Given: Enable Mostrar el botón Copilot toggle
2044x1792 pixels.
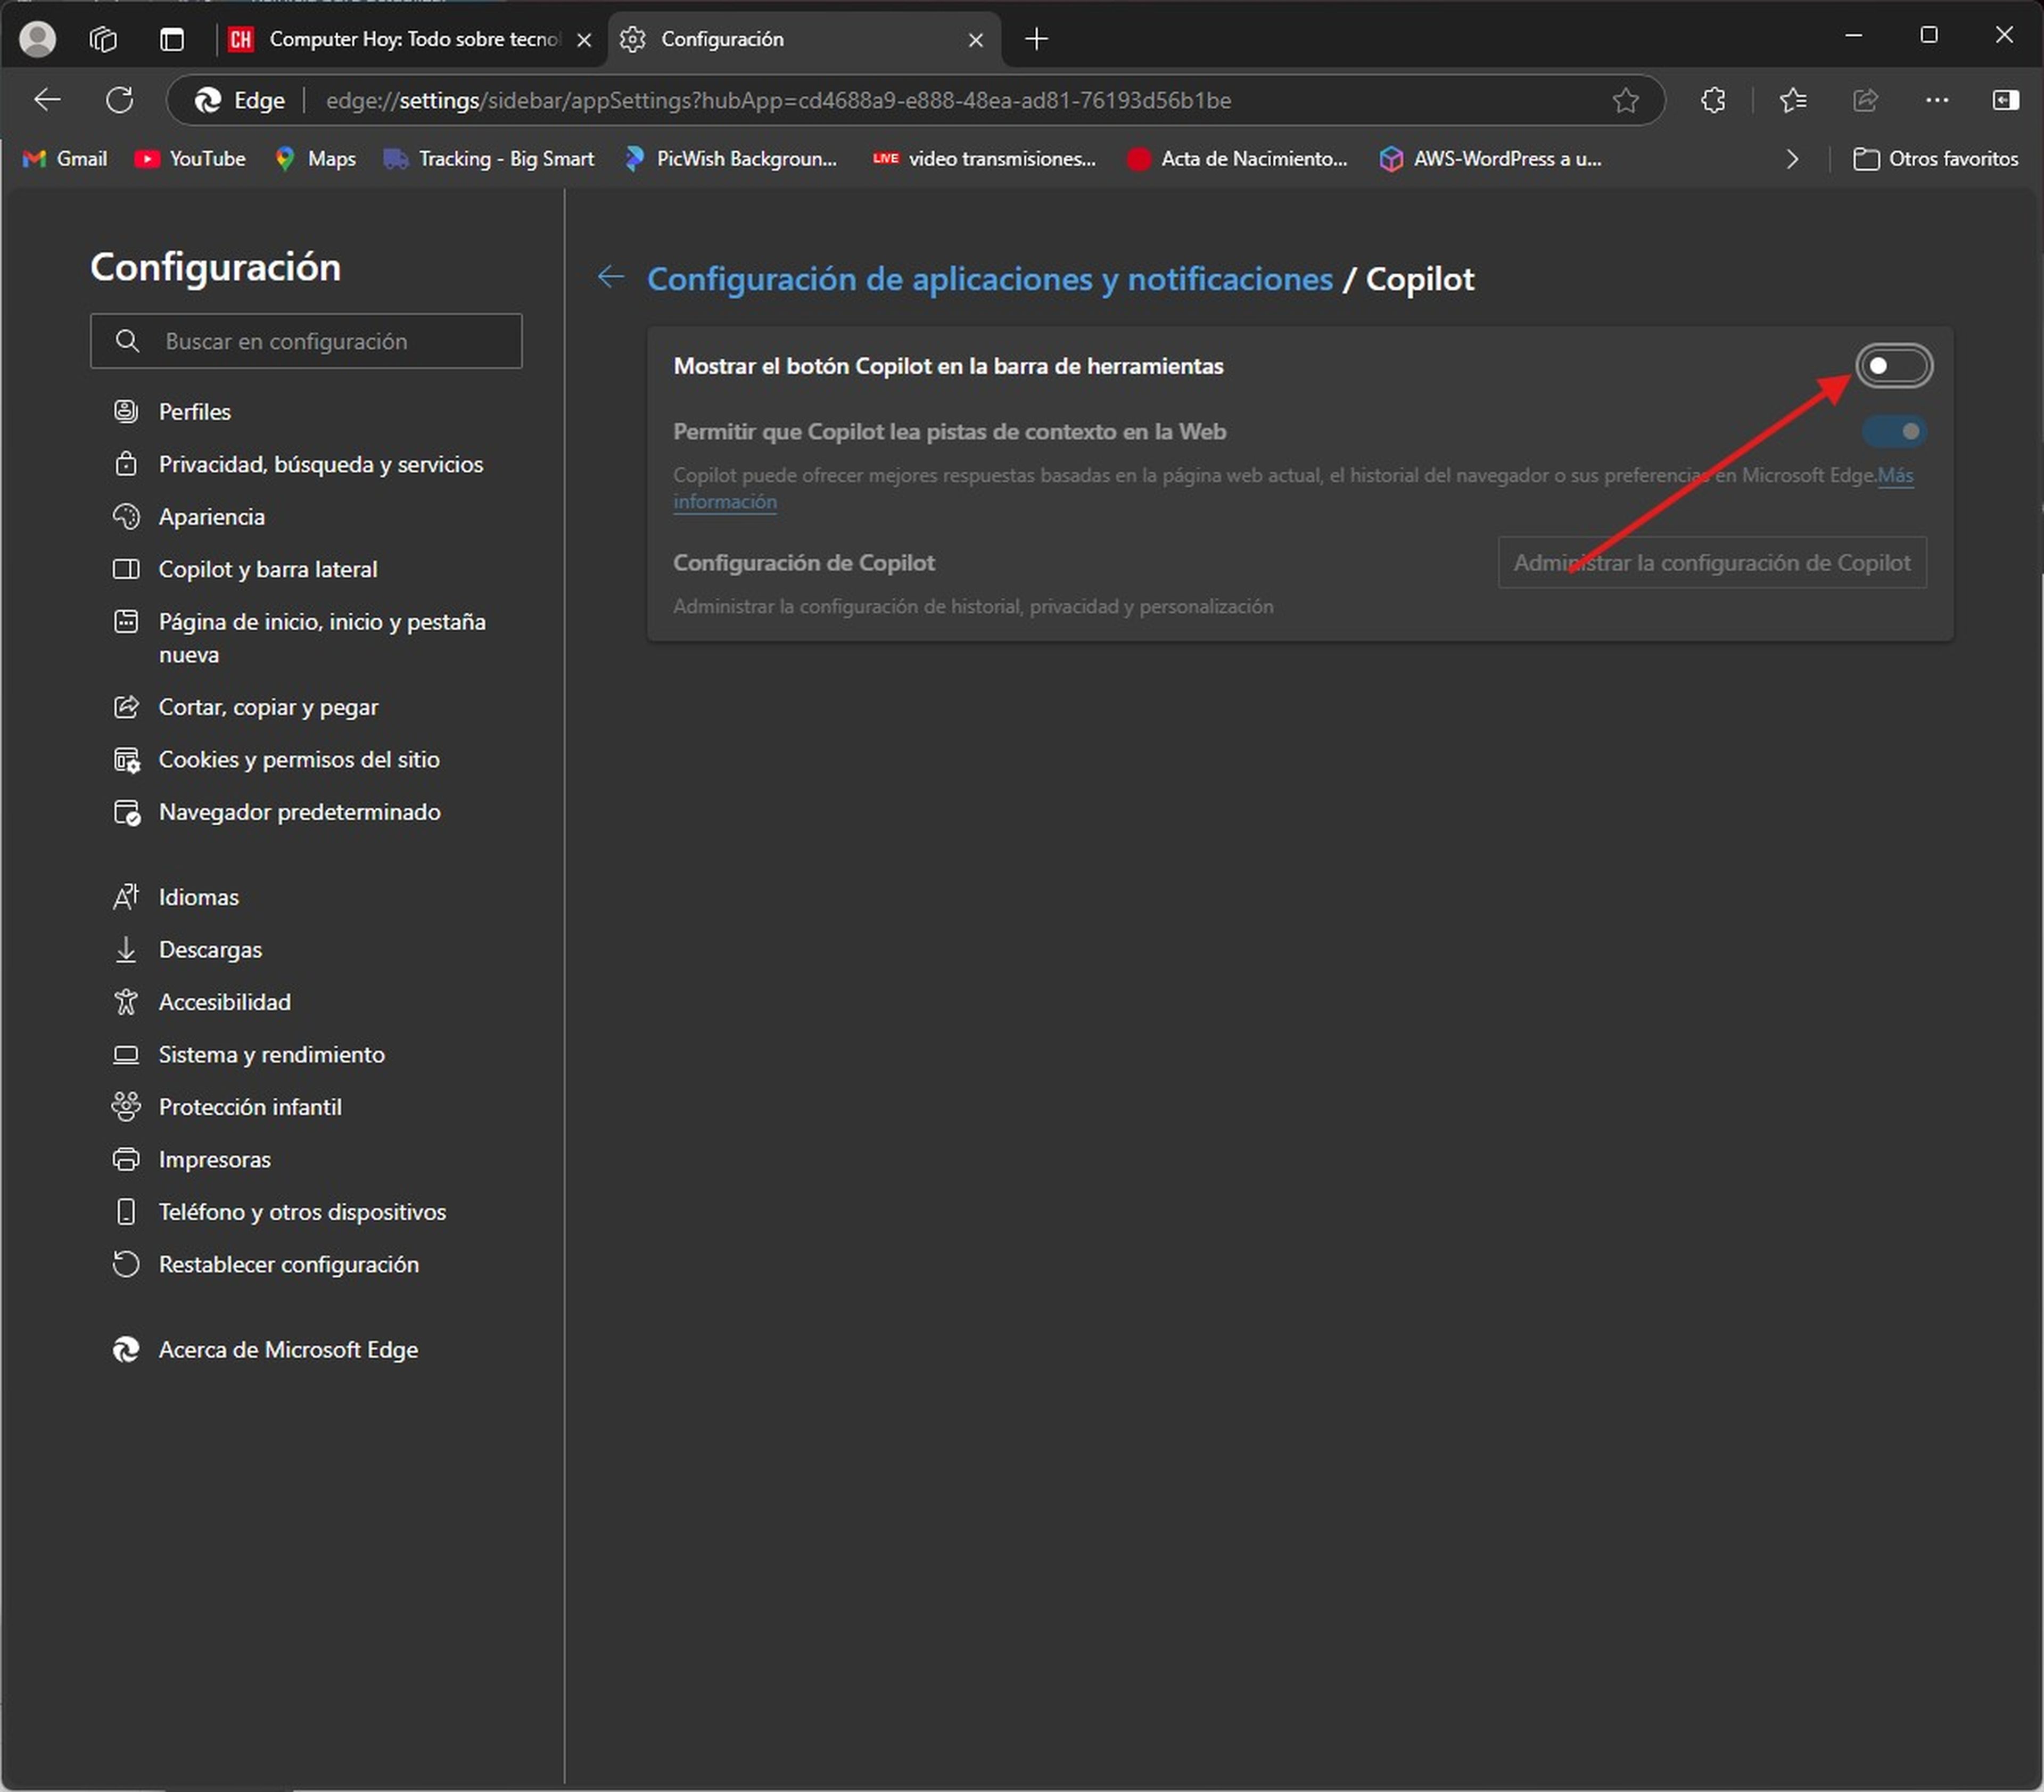Looking at the screenshot, I should pos(1894,366).
